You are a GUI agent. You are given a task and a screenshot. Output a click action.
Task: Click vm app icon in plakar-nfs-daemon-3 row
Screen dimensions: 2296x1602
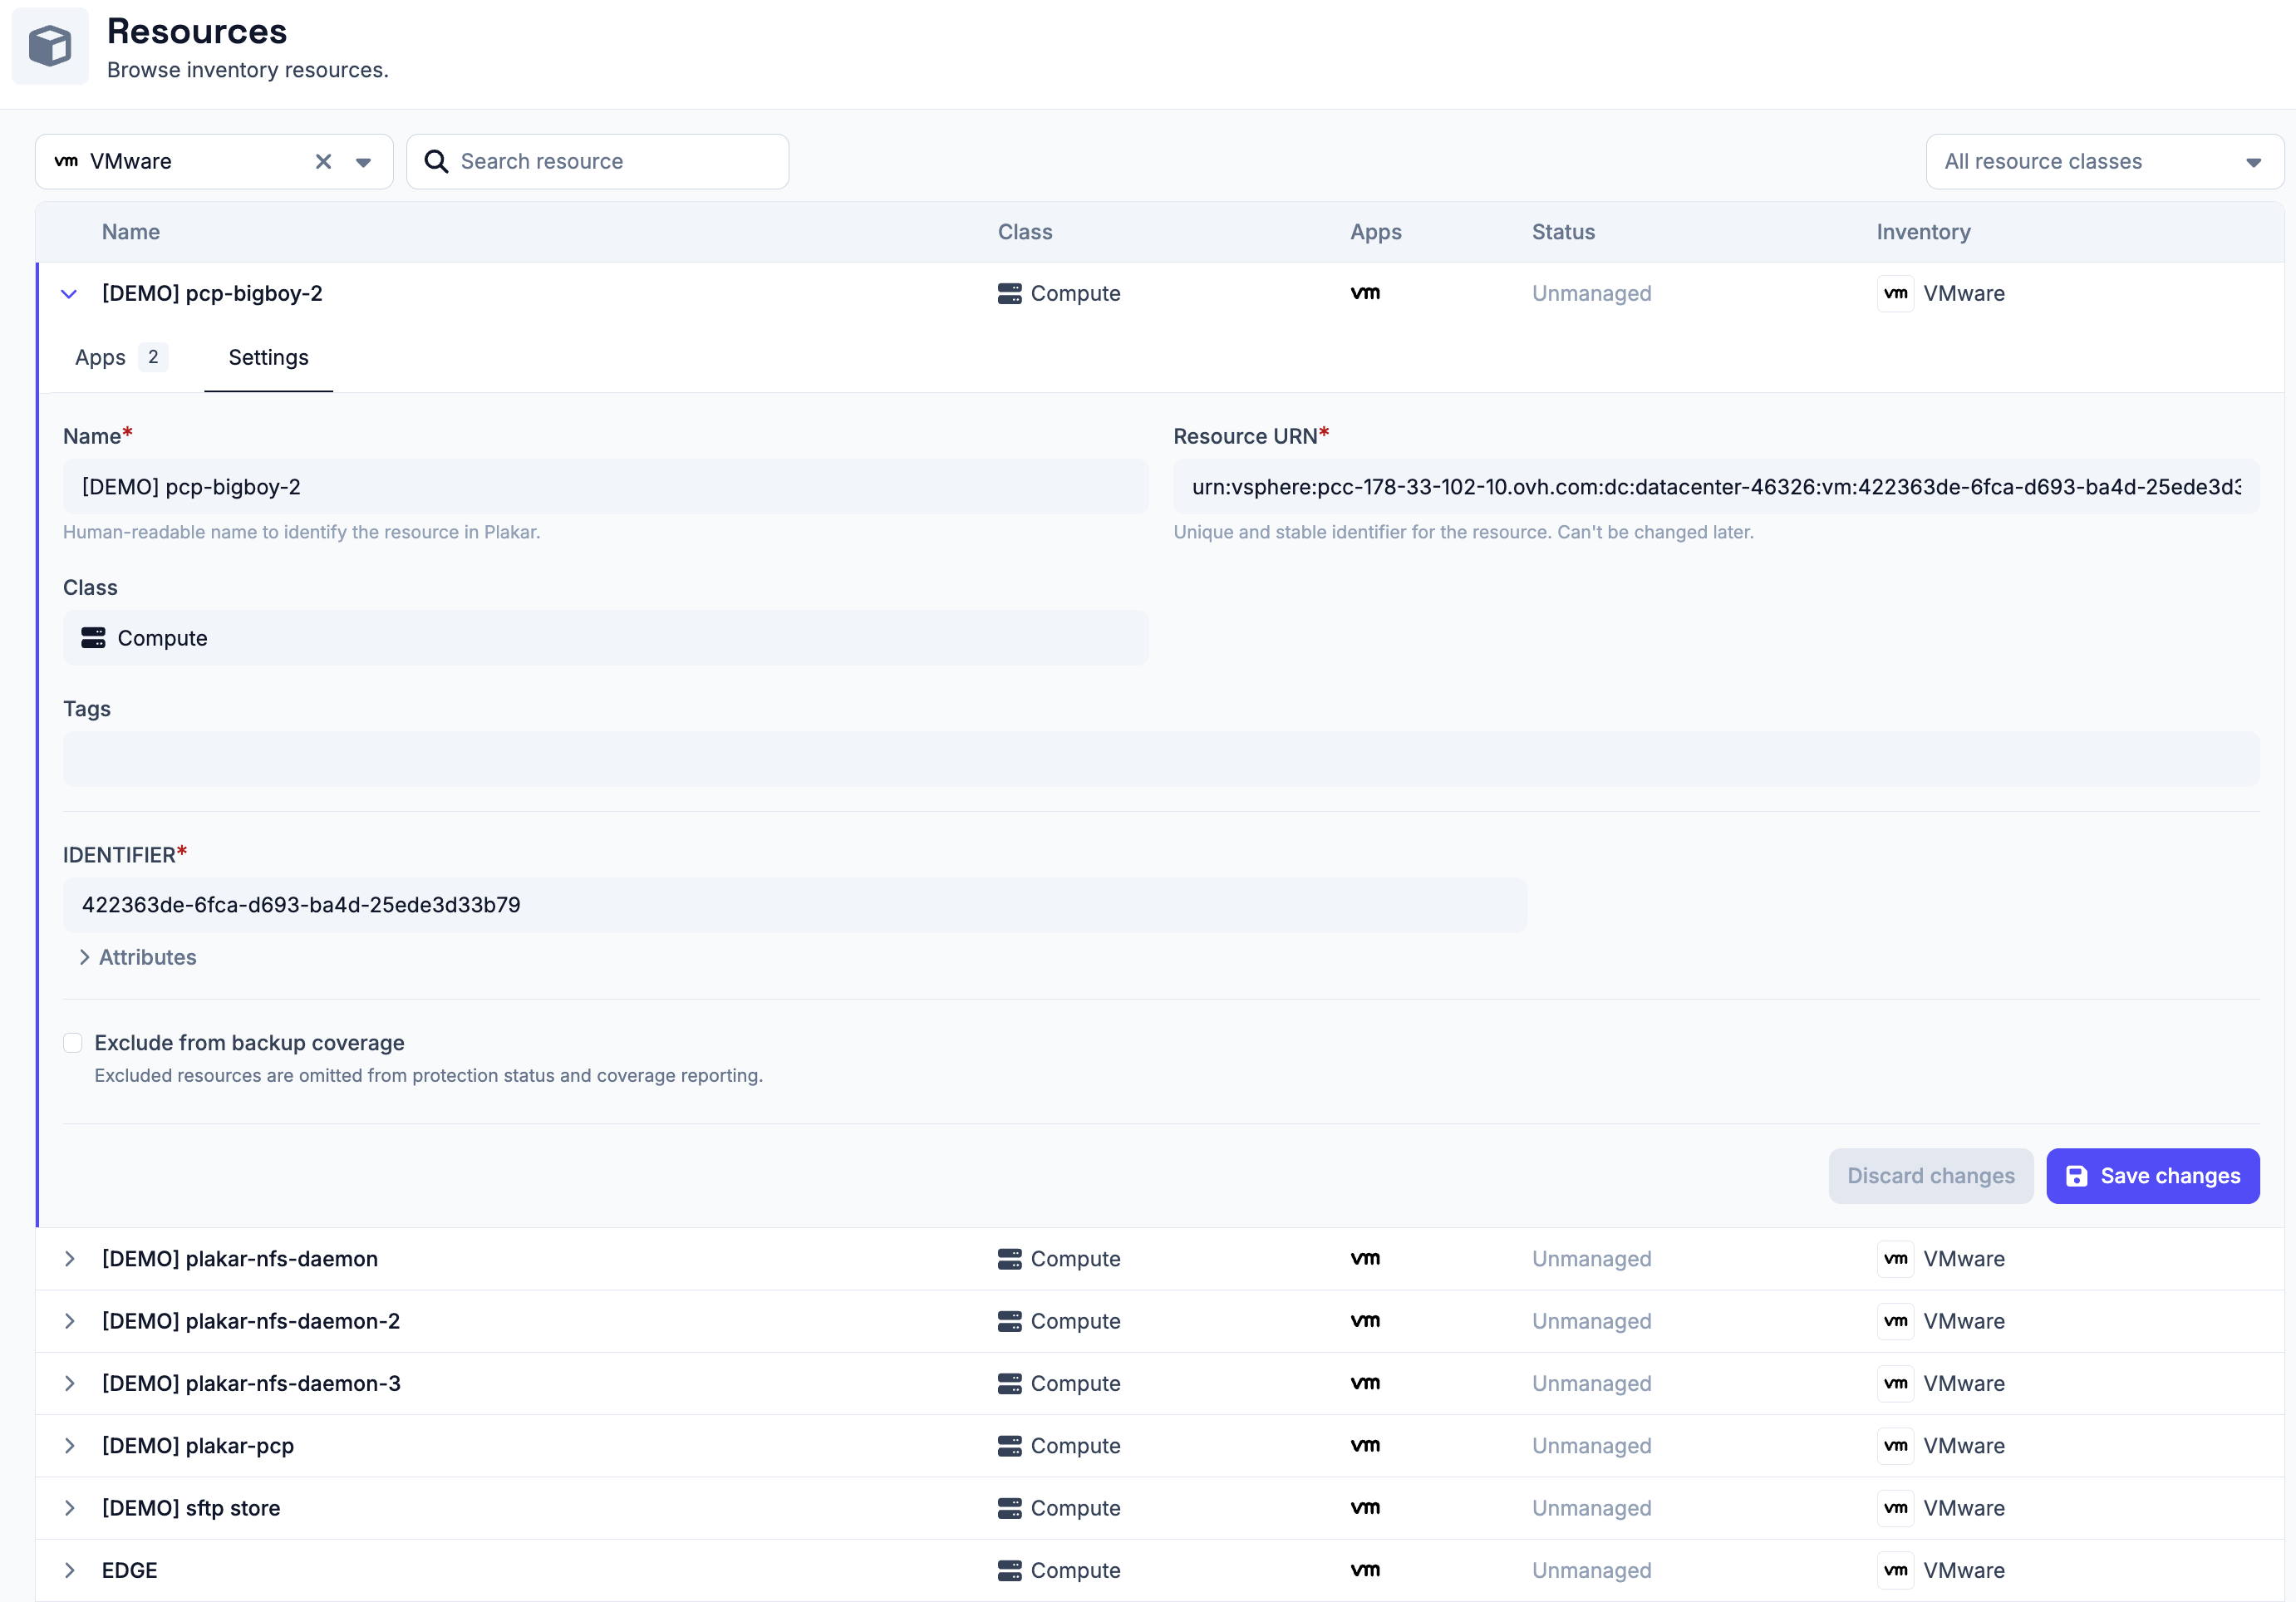pyautogui.click(x=1365, y=1384)
